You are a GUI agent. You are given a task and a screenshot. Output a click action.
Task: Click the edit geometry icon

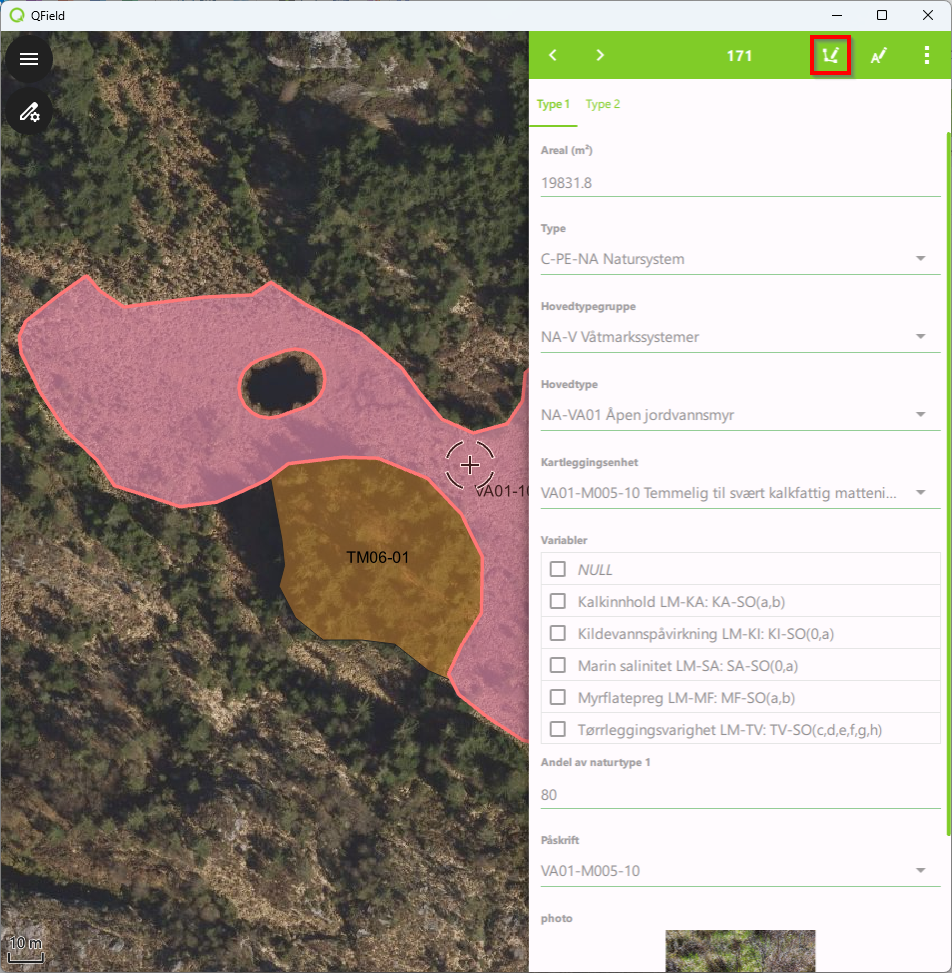pyautogui.click(x=830, y=56)
